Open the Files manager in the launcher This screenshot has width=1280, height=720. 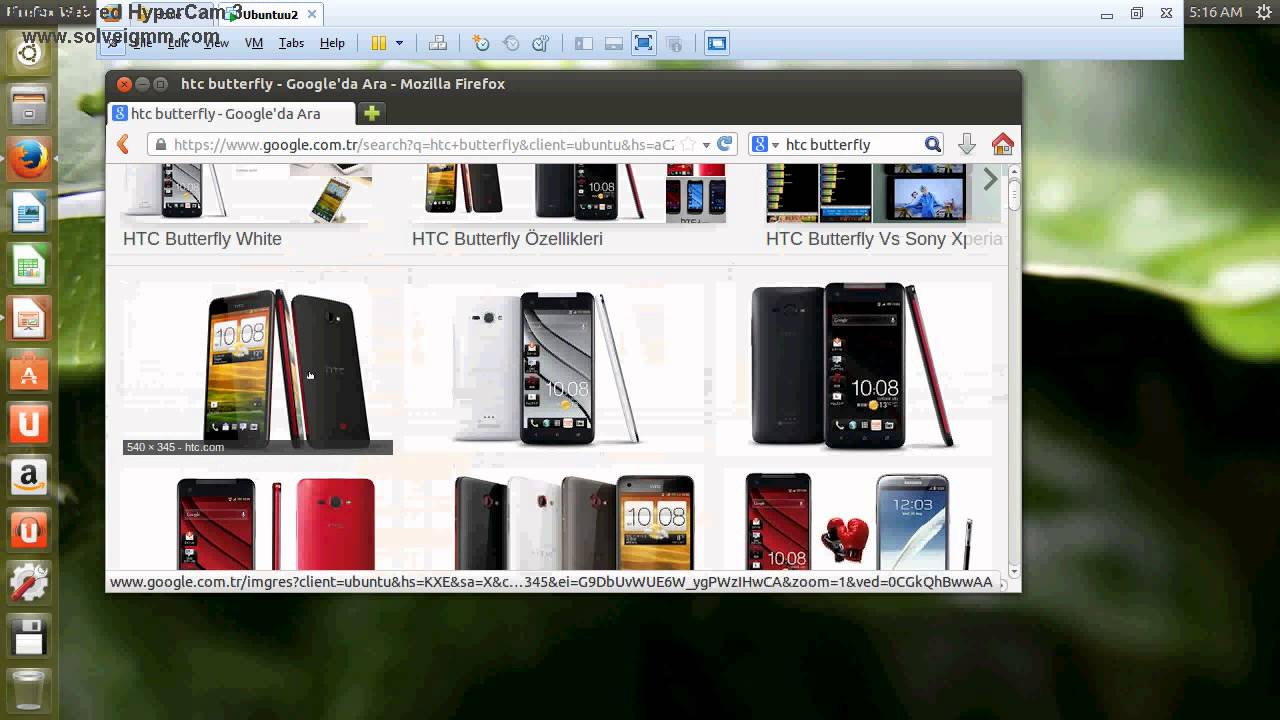pyautogui.click(x=29, y=105)
